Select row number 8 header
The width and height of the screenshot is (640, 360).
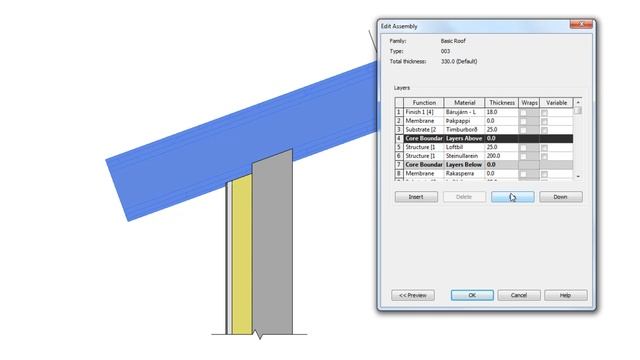click(x=399, y=173)
